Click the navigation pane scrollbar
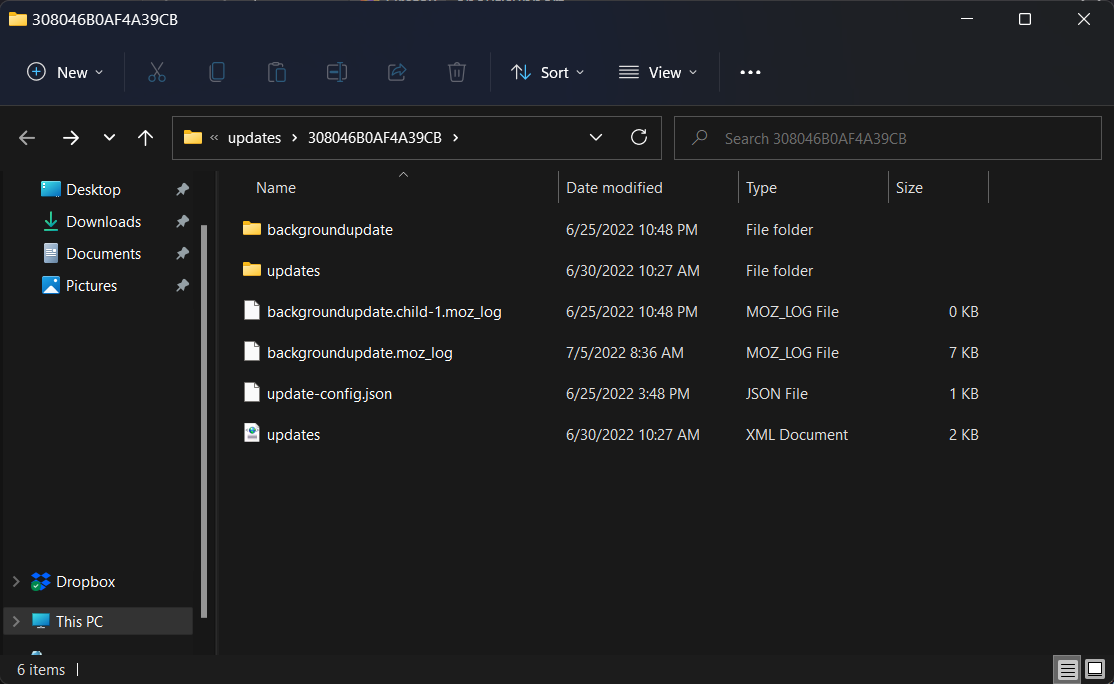1114x684 pixels. [x=205, y=420]
